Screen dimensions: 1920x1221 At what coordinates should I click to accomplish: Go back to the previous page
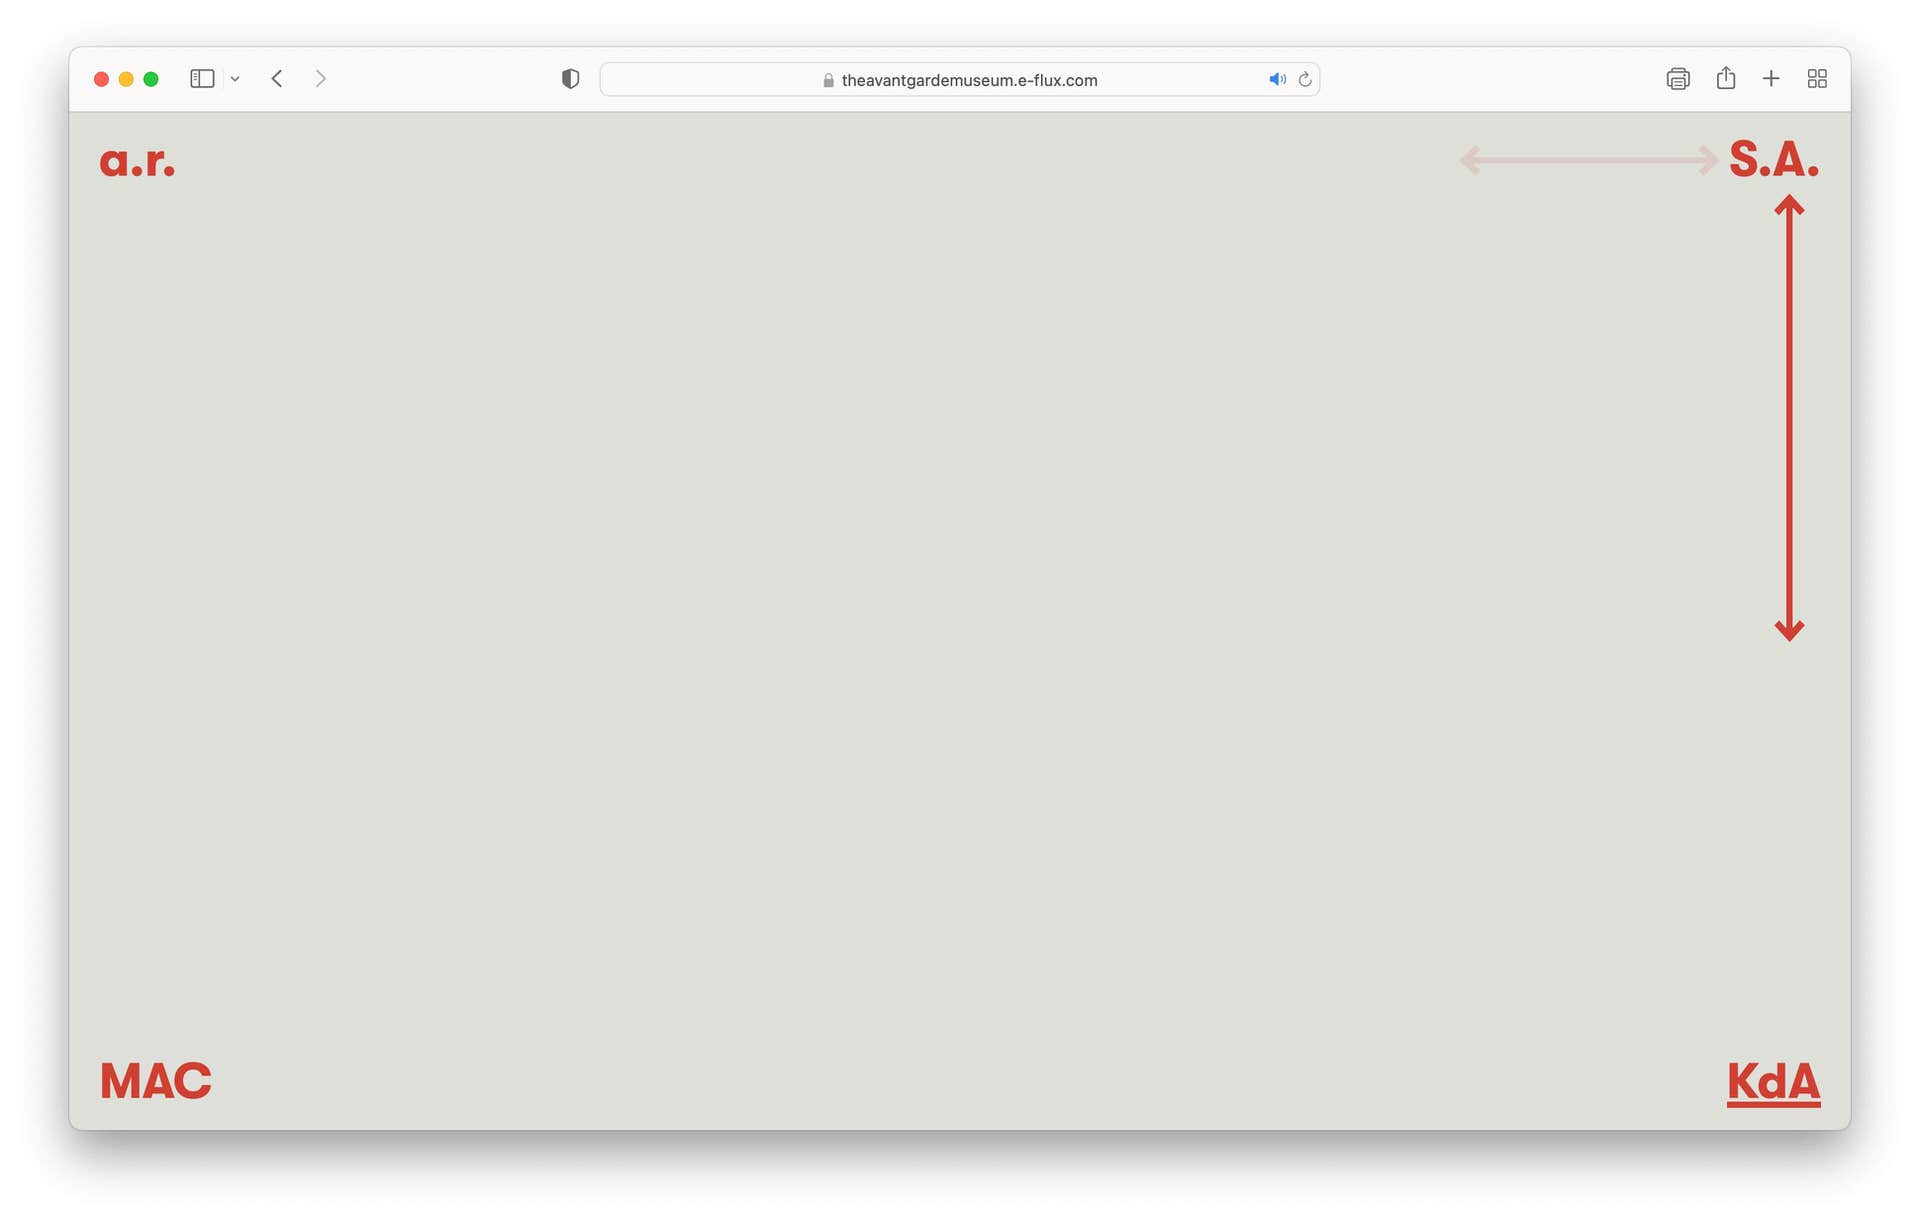coord(277,79)
